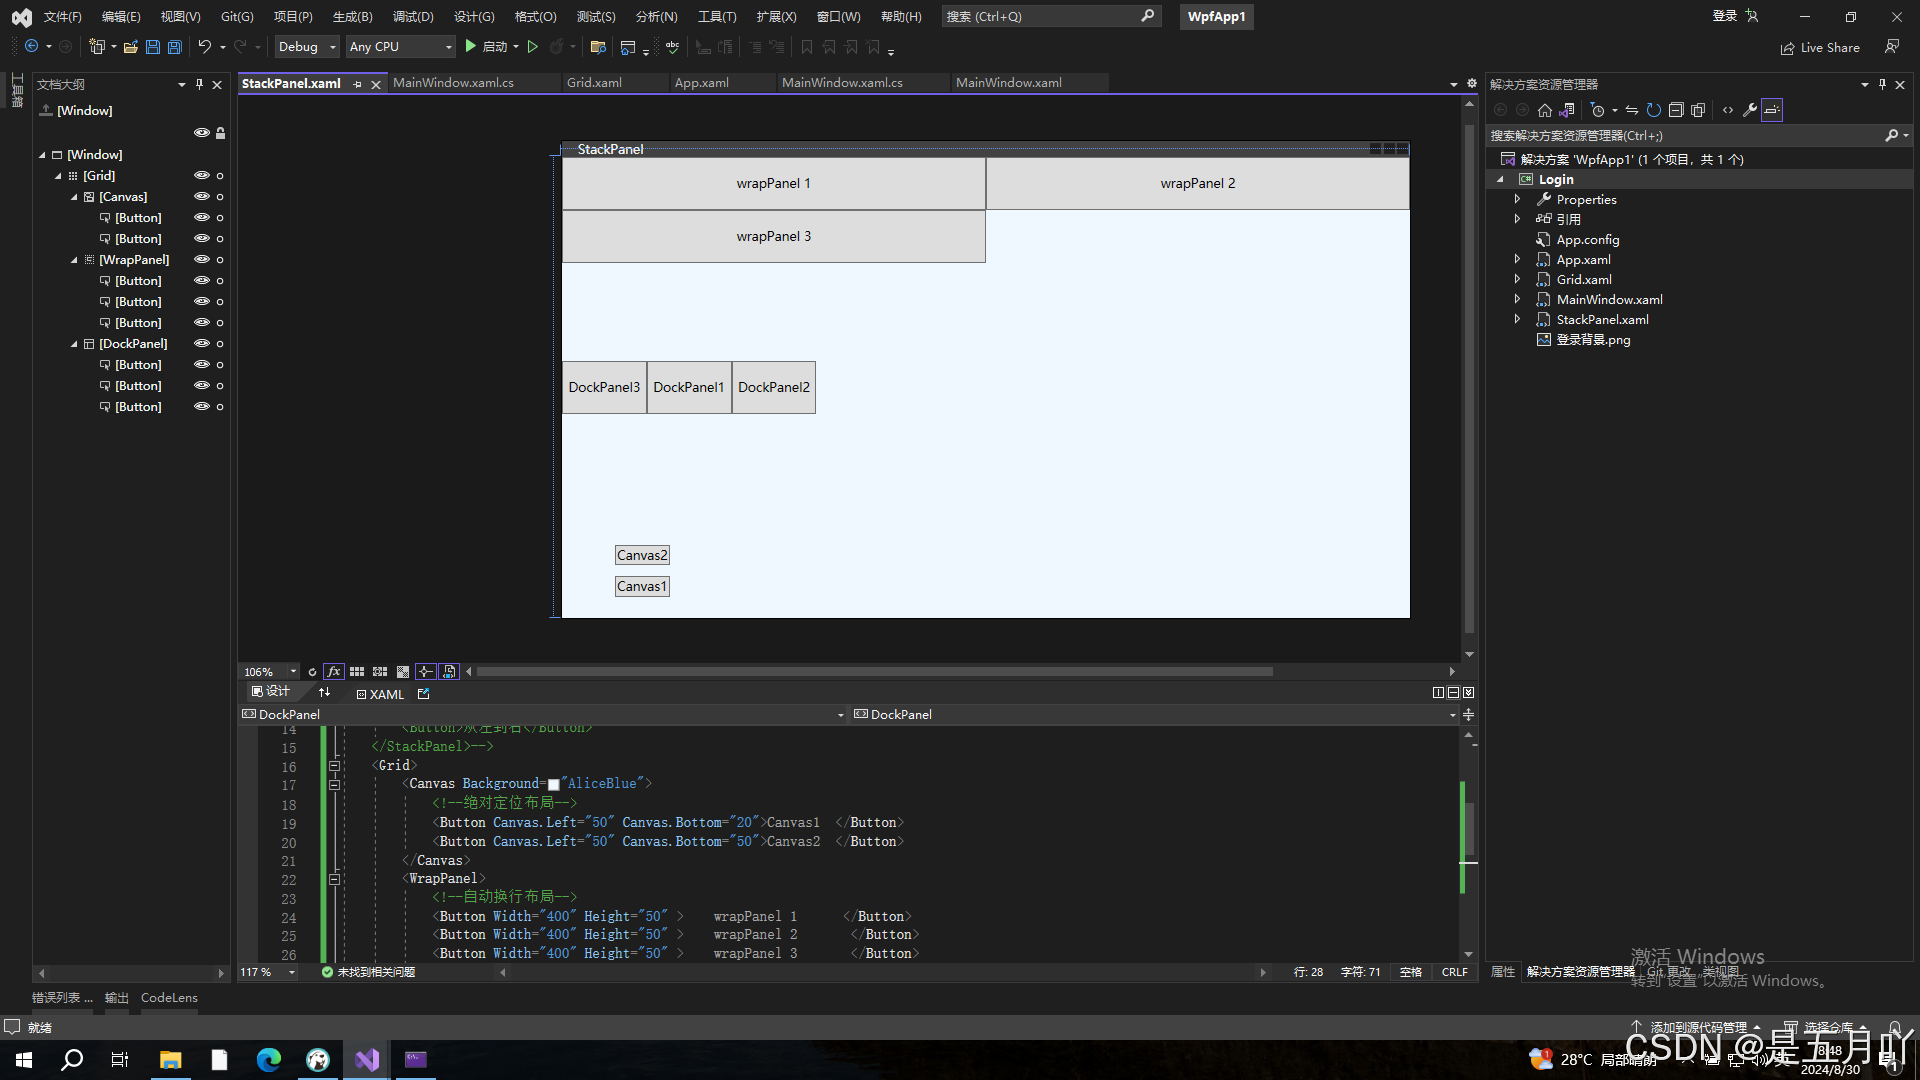The height and width of the screenshot is (1080, 1920).
Task: Click the Save file toolbar icon
Action: pos(153,47)
